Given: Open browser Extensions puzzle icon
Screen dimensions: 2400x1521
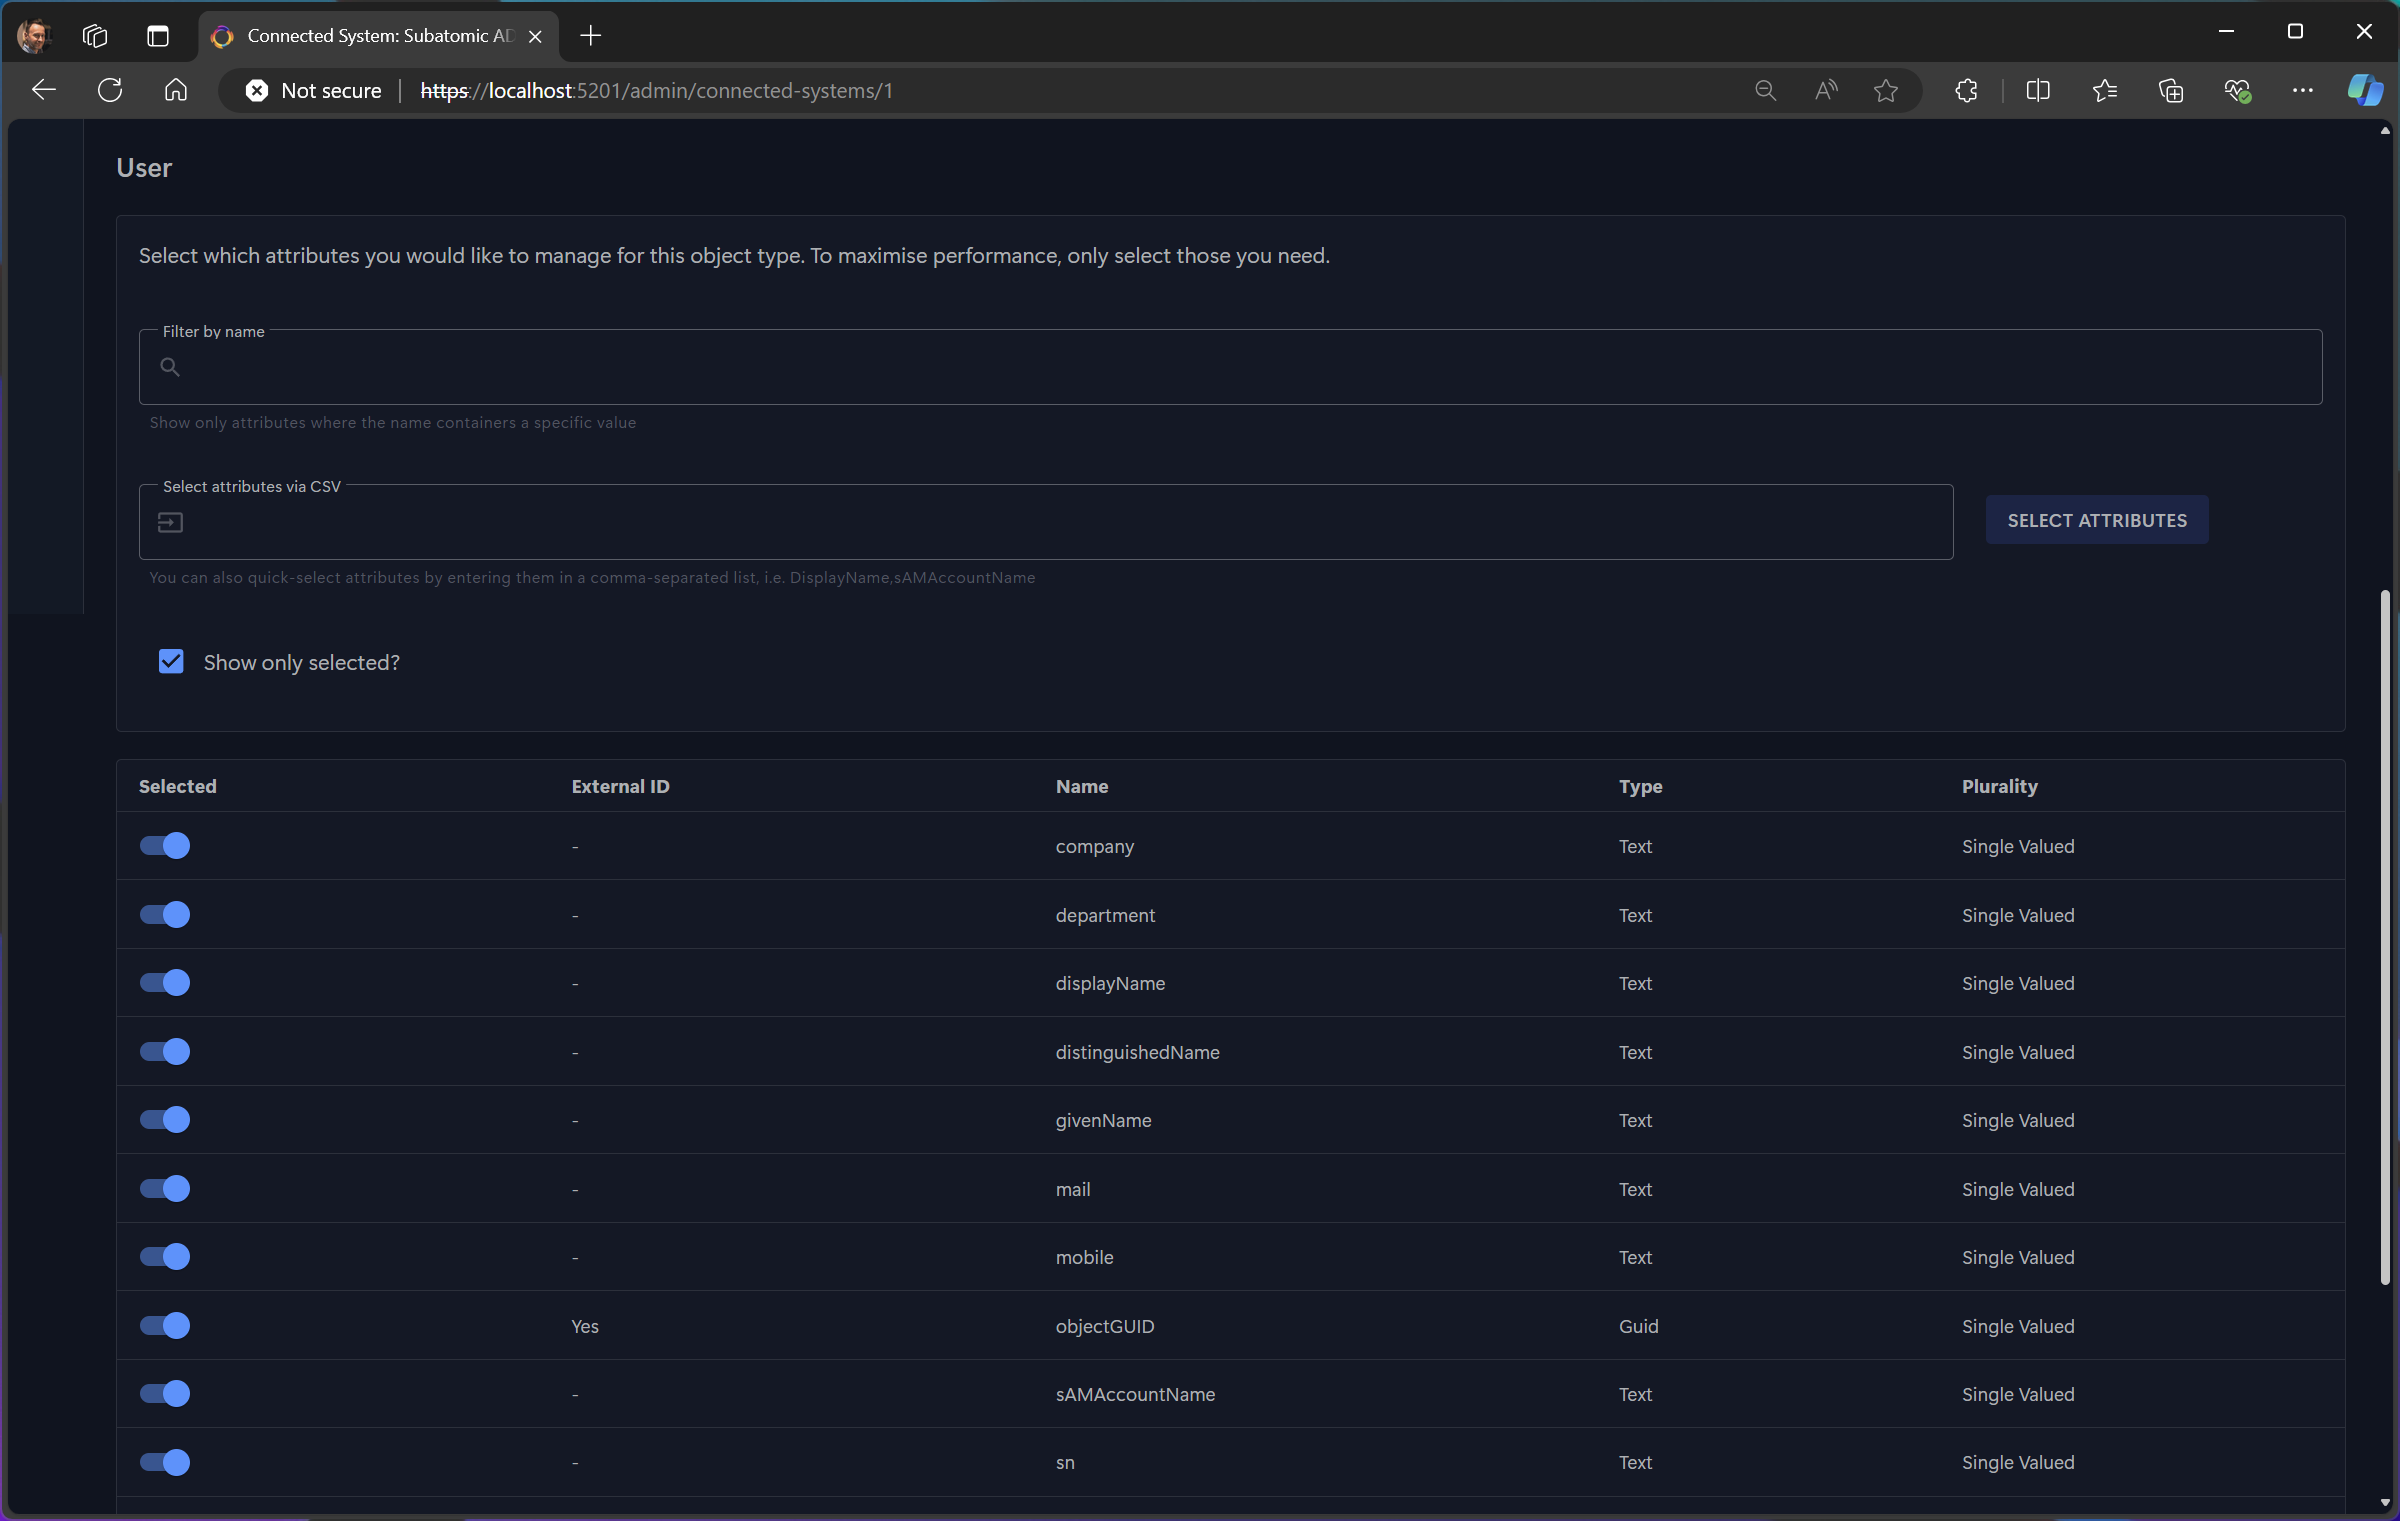Looking at the screenshot, I should coord(1966,90).
